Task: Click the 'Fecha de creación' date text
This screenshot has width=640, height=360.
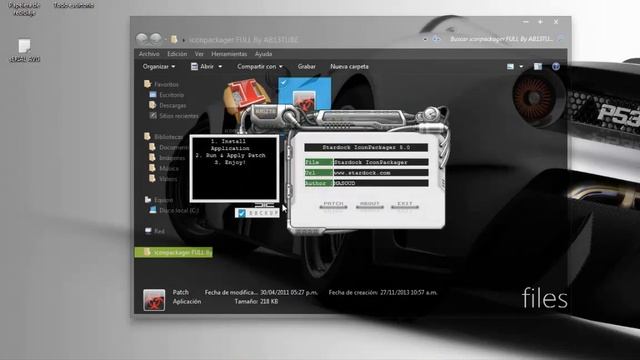Action: click(383, 293)
